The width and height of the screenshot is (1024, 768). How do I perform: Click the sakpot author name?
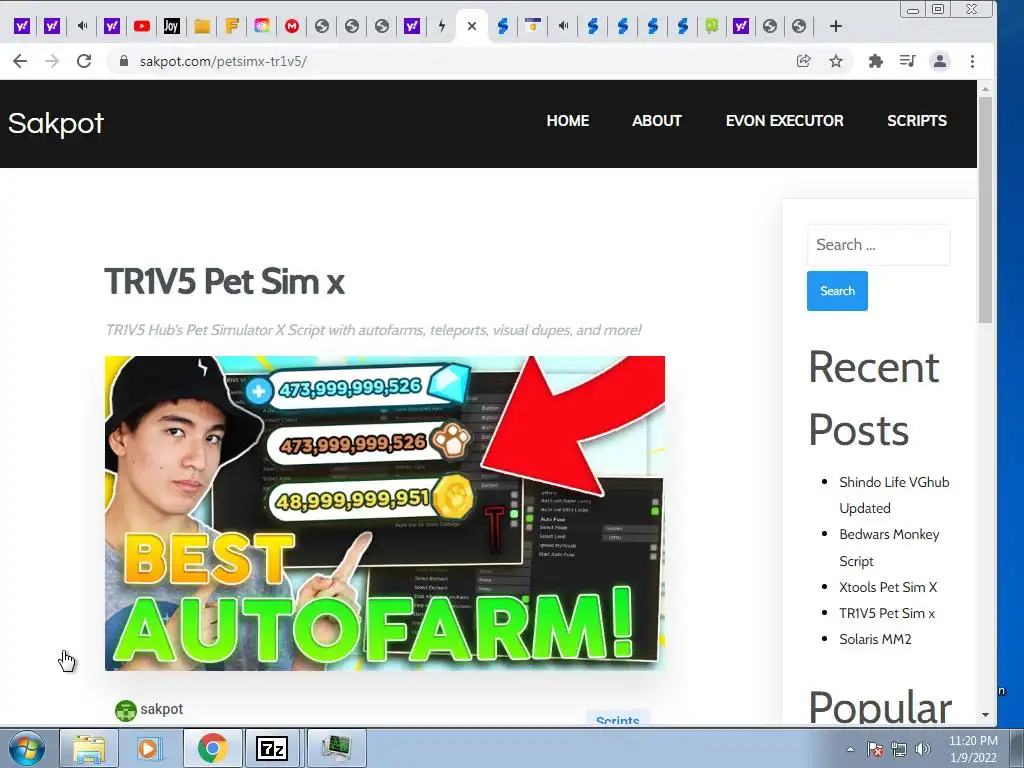point(161,709)
